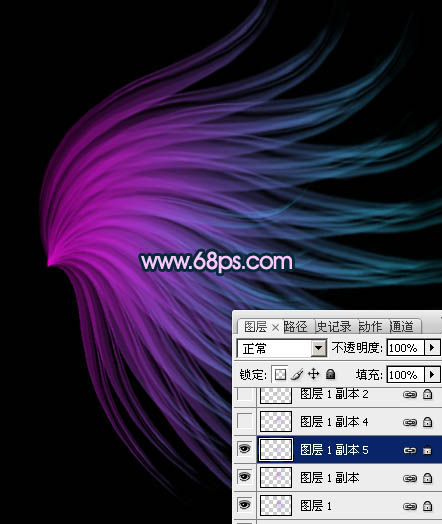Hide the bottom 图层 1 layer
Viewport: 442px width, 524px height.
(x=245, y=505)
